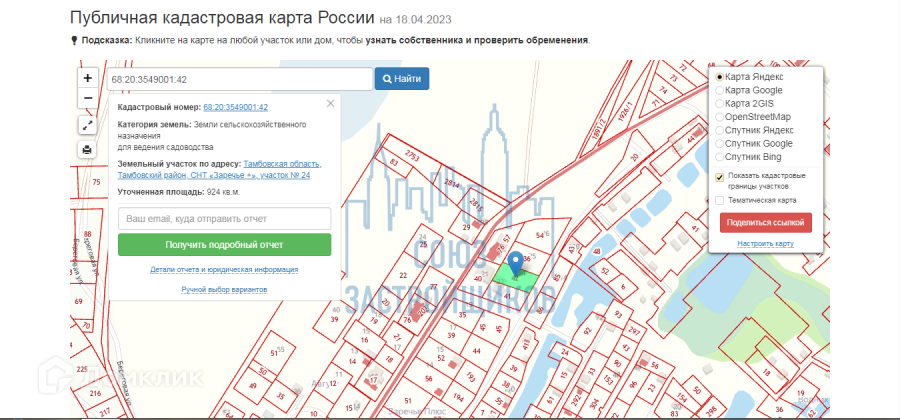Screen dimensions: 900x420
Task: Click parcel labeled 75 at left edge
Action: coord(96,182)
